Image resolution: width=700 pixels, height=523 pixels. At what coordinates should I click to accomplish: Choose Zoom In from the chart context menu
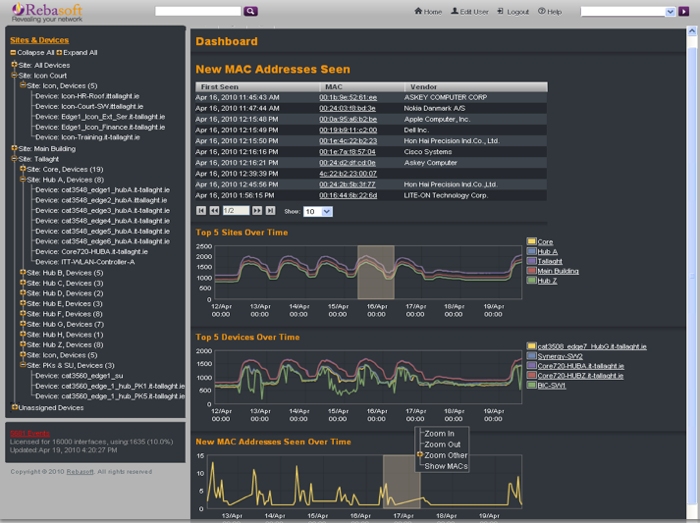coord(439,434)
